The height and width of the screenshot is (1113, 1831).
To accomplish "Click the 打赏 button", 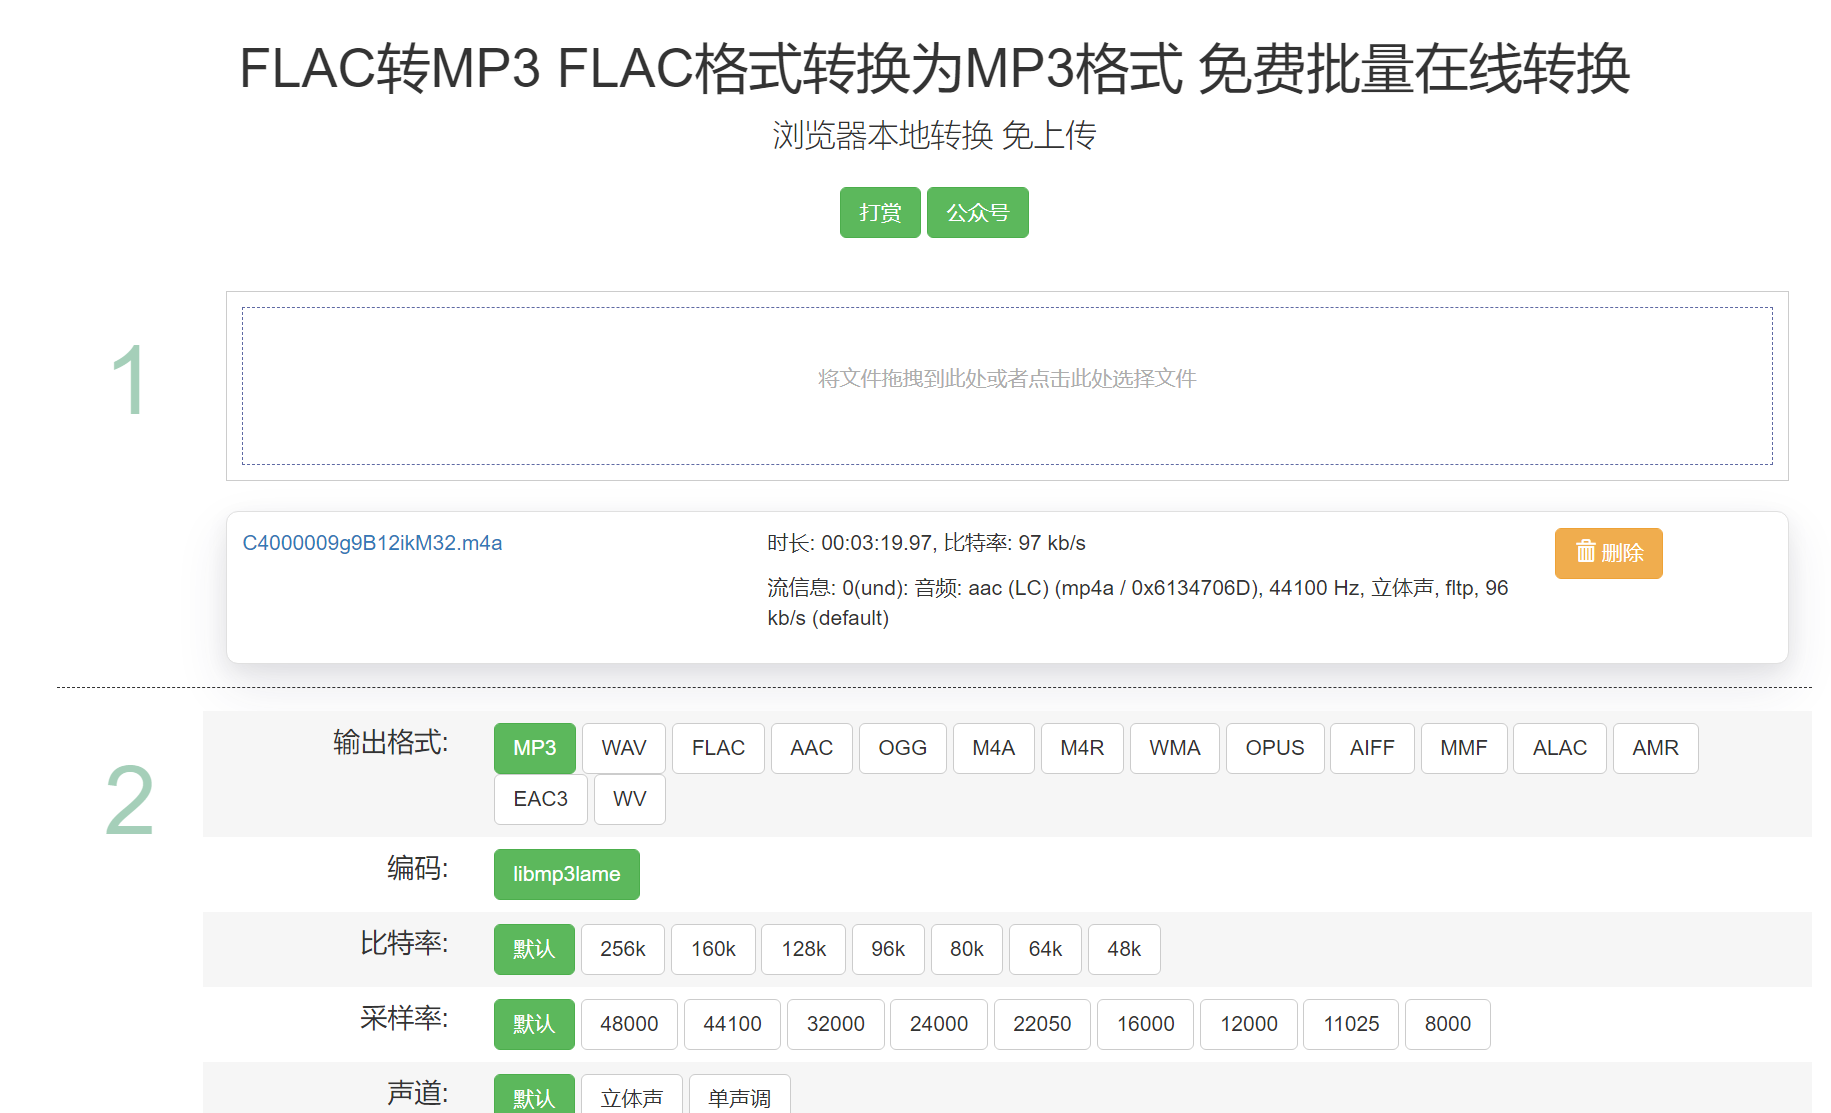I will pos(879,211).
